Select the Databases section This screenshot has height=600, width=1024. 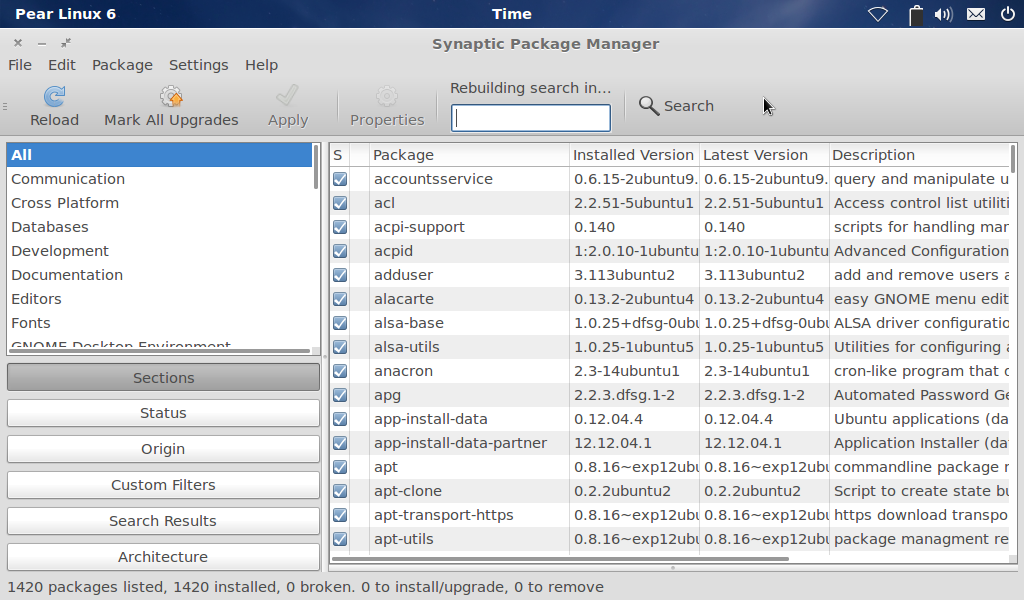coord(159,227)
